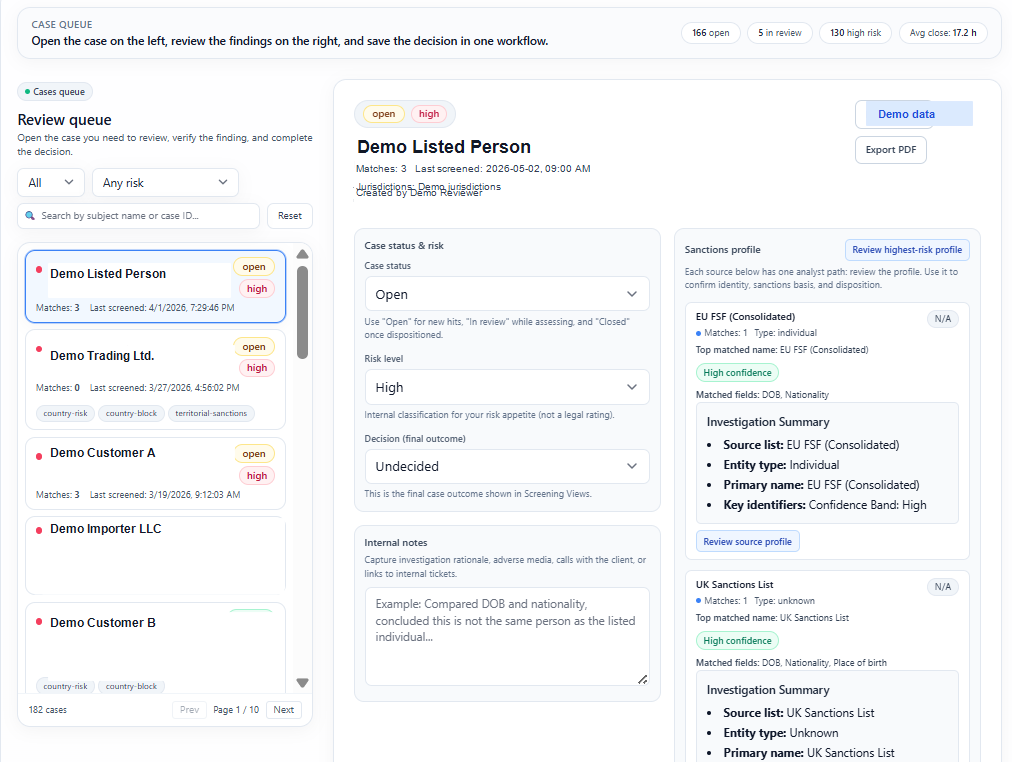Click the '182 cases' count text
The height and width of the screenshot is (762, 1012).
(48, 710)
